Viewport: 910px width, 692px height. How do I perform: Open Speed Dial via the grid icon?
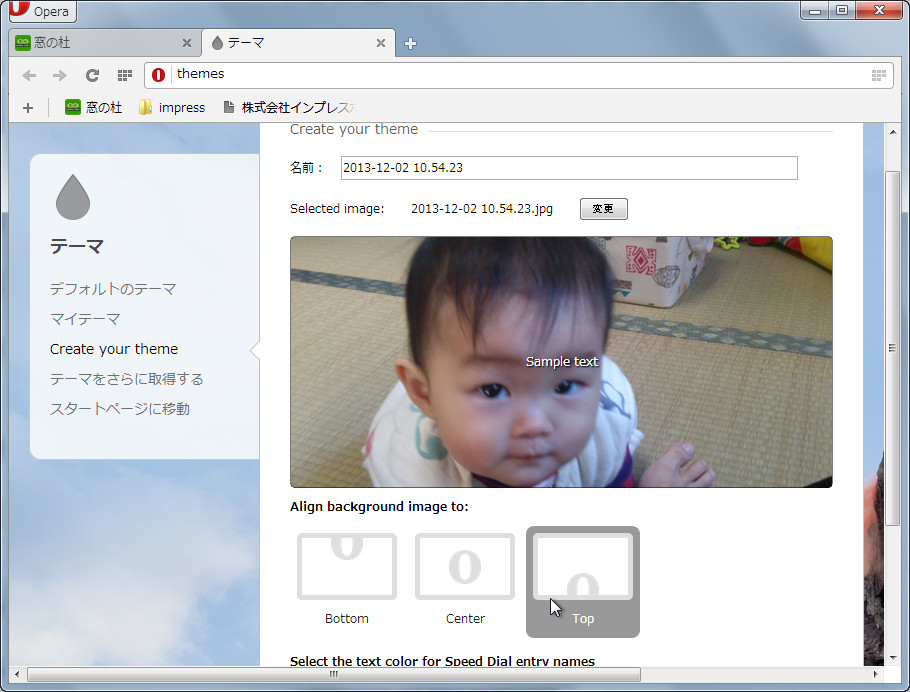pos(124,75)
